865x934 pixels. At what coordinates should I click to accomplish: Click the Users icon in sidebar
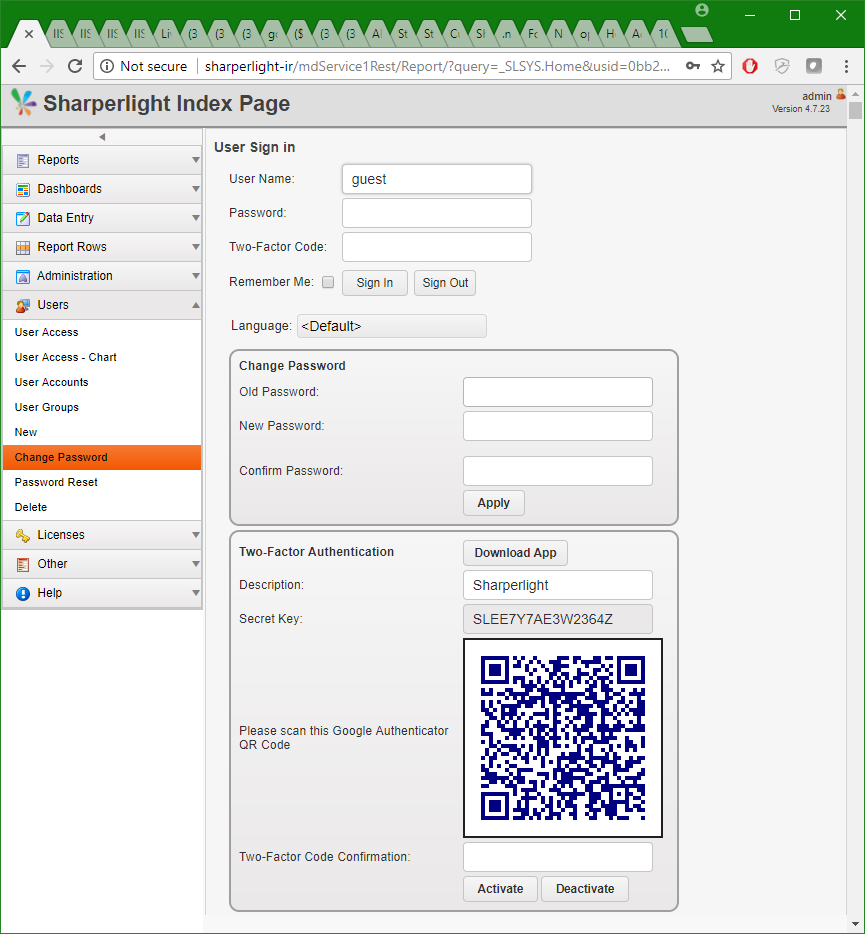23,306
